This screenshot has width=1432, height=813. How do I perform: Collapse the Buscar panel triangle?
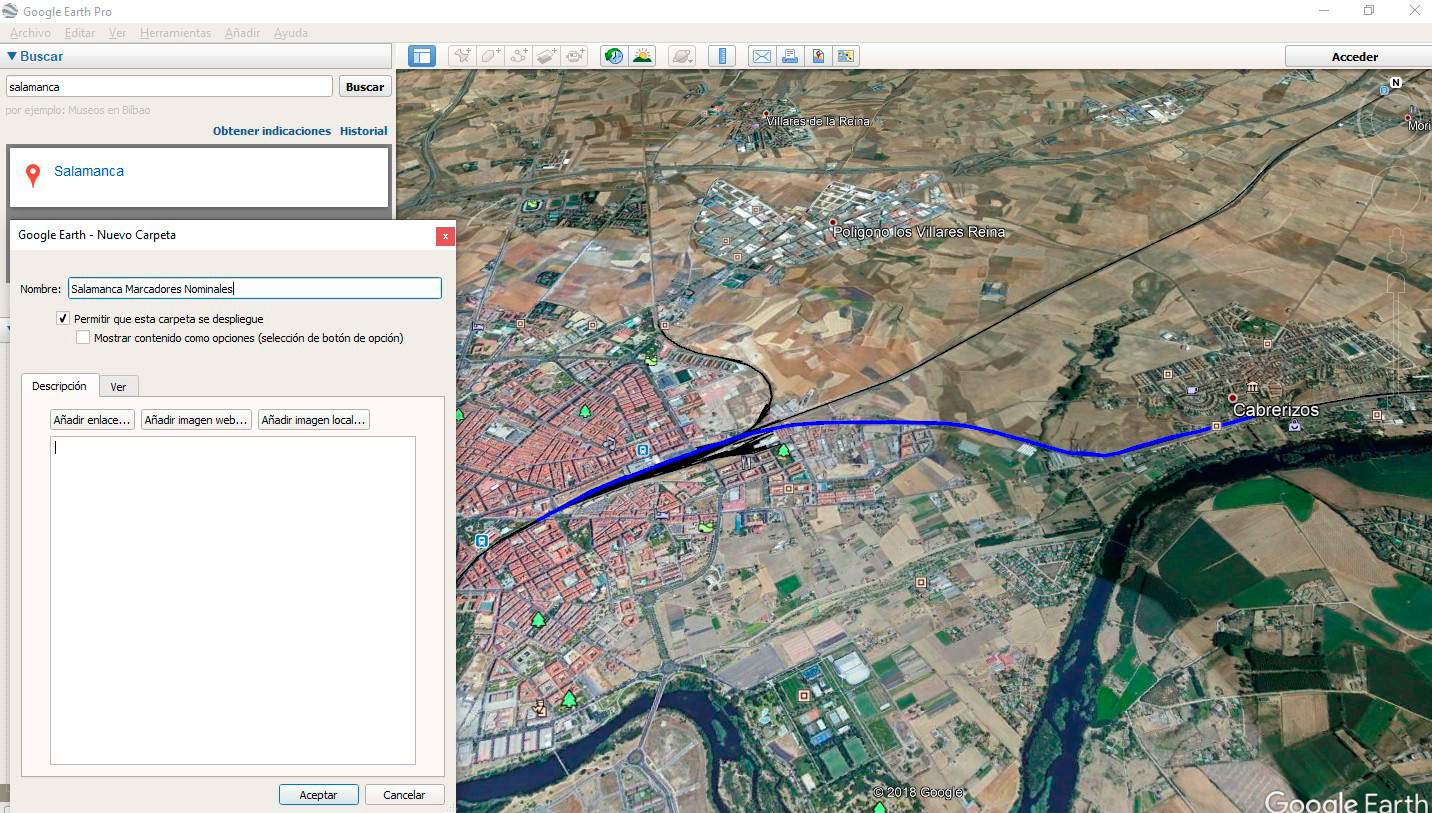pos(12,57)
